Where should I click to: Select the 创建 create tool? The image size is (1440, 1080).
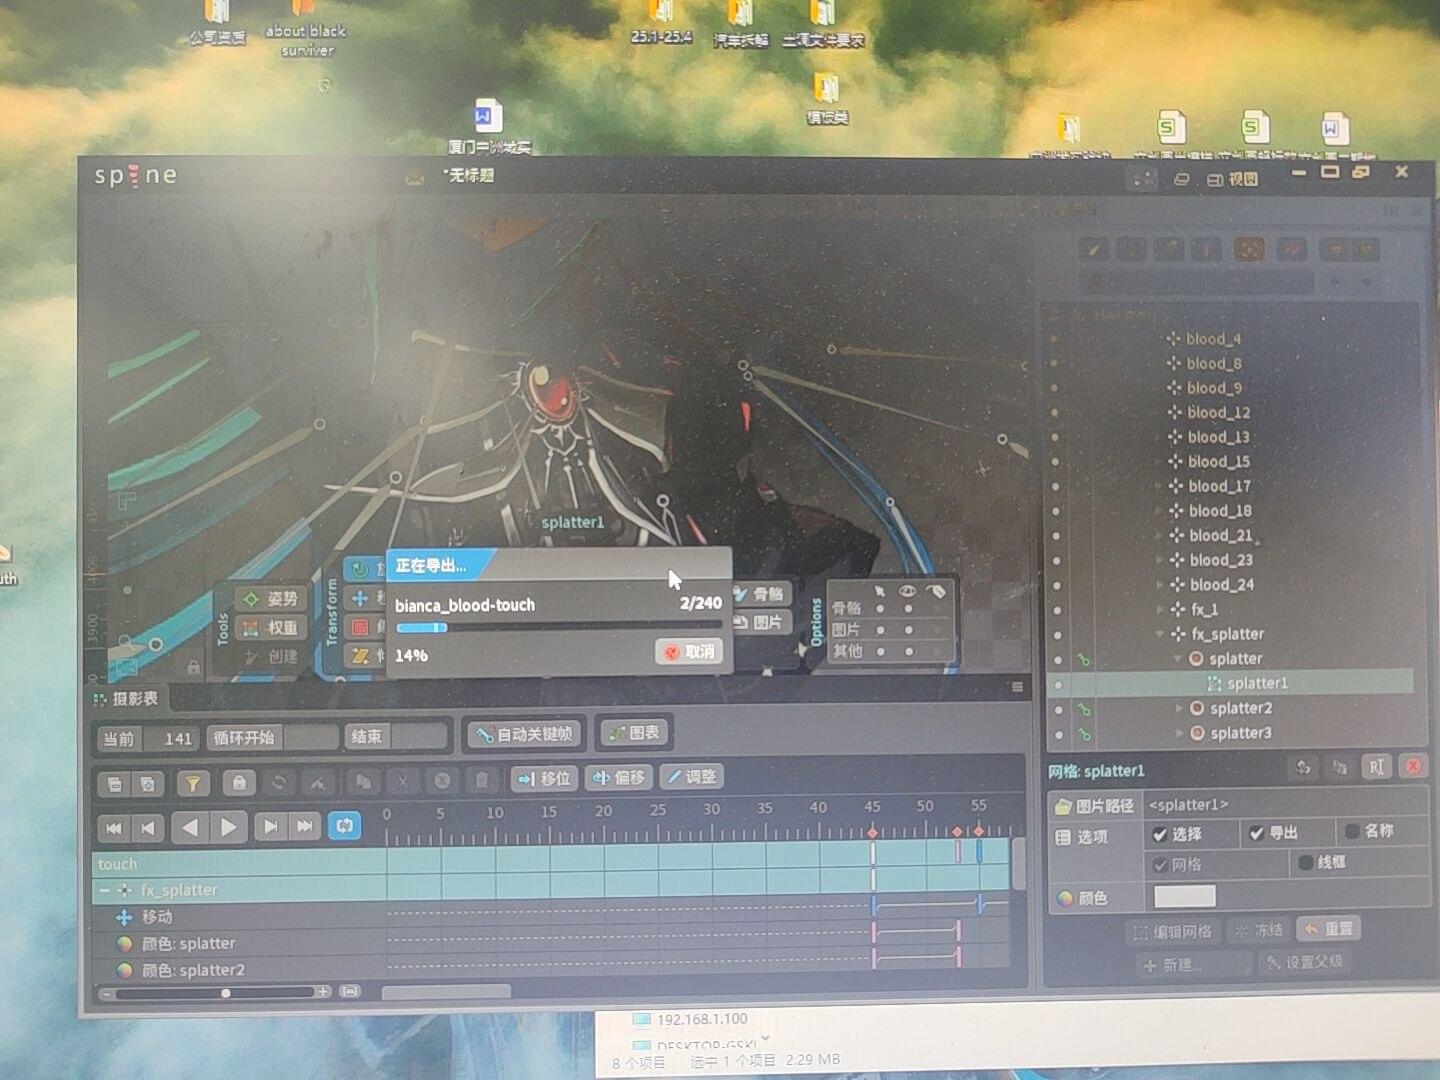coord(270,656)
